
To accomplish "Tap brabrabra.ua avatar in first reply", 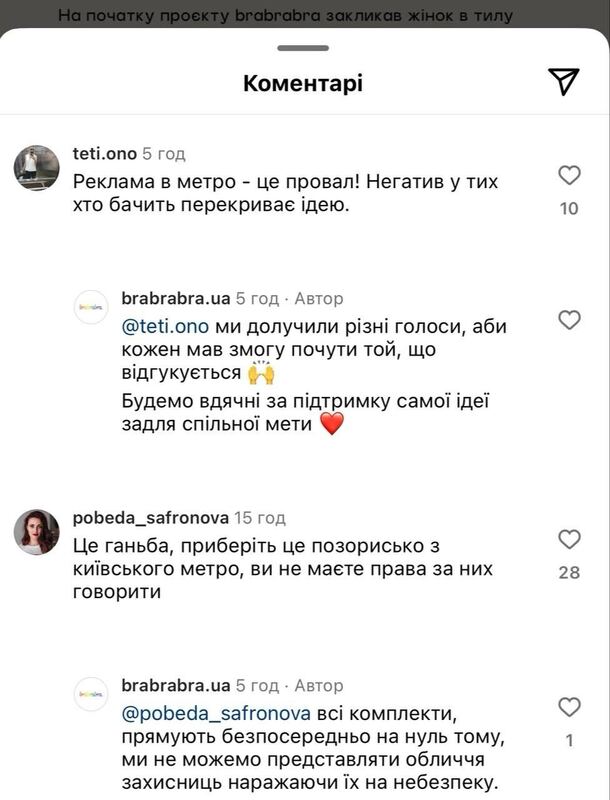I will (x=91, y=308).
